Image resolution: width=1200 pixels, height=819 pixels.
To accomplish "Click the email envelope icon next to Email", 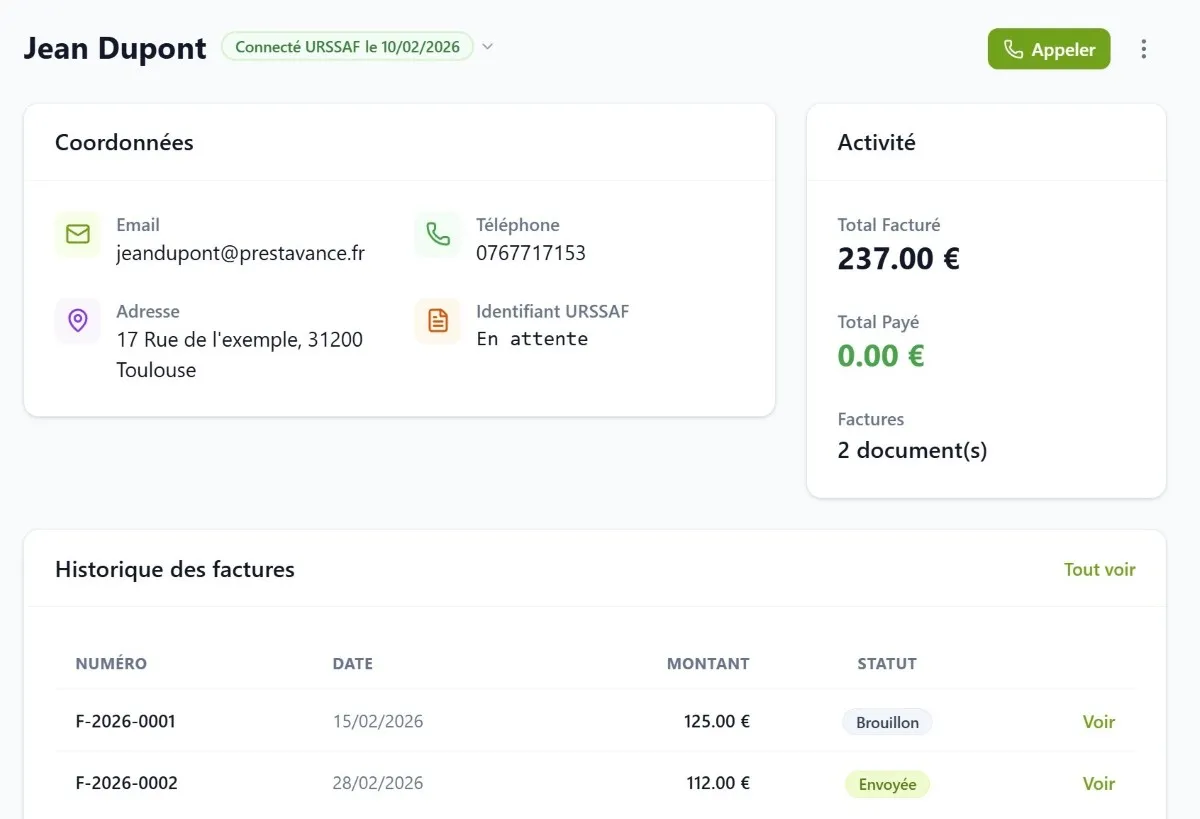I will coord(77,236).
